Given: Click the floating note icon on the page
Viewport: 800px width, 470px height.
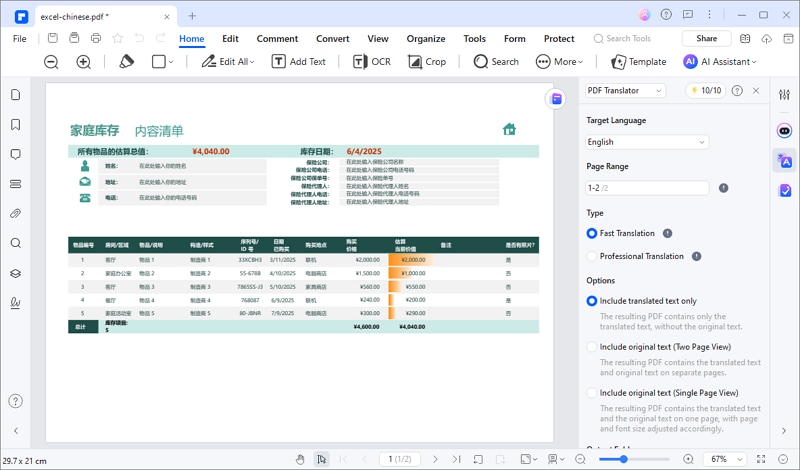Looking at the screenshot, I should pos(556,98).
